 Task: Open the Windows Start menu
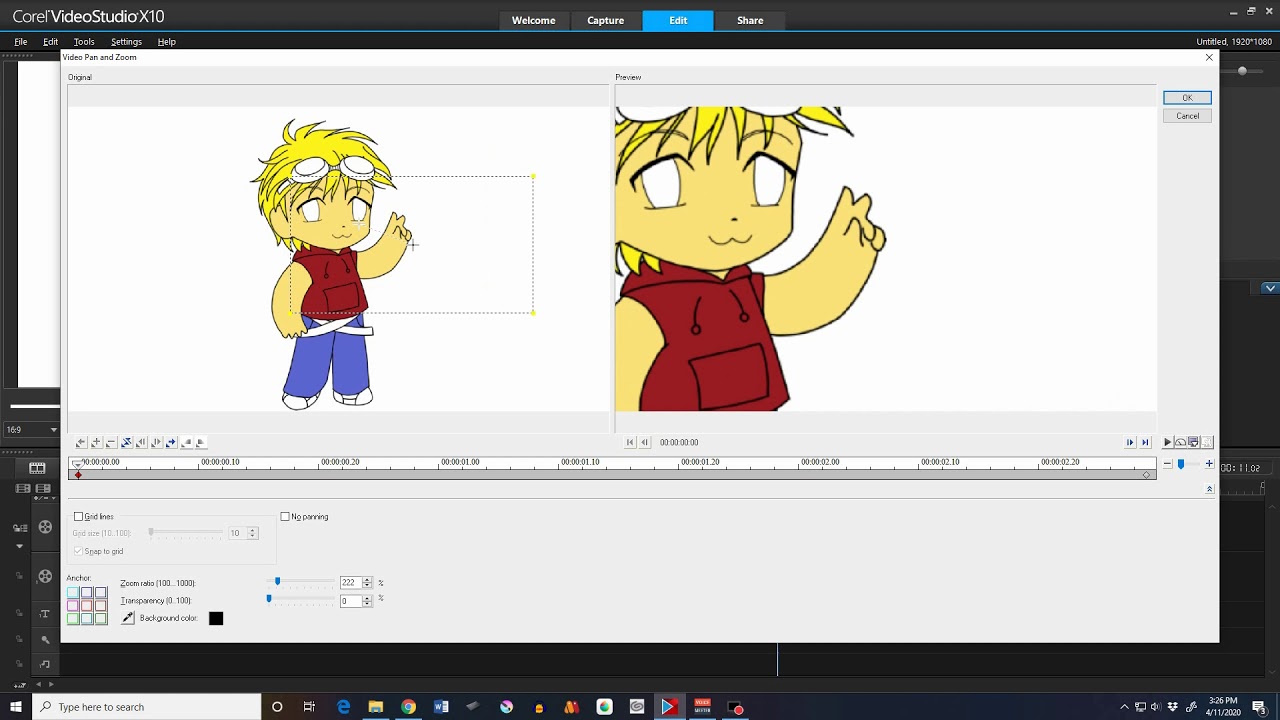pyautogui.click(x=16, y=707)
